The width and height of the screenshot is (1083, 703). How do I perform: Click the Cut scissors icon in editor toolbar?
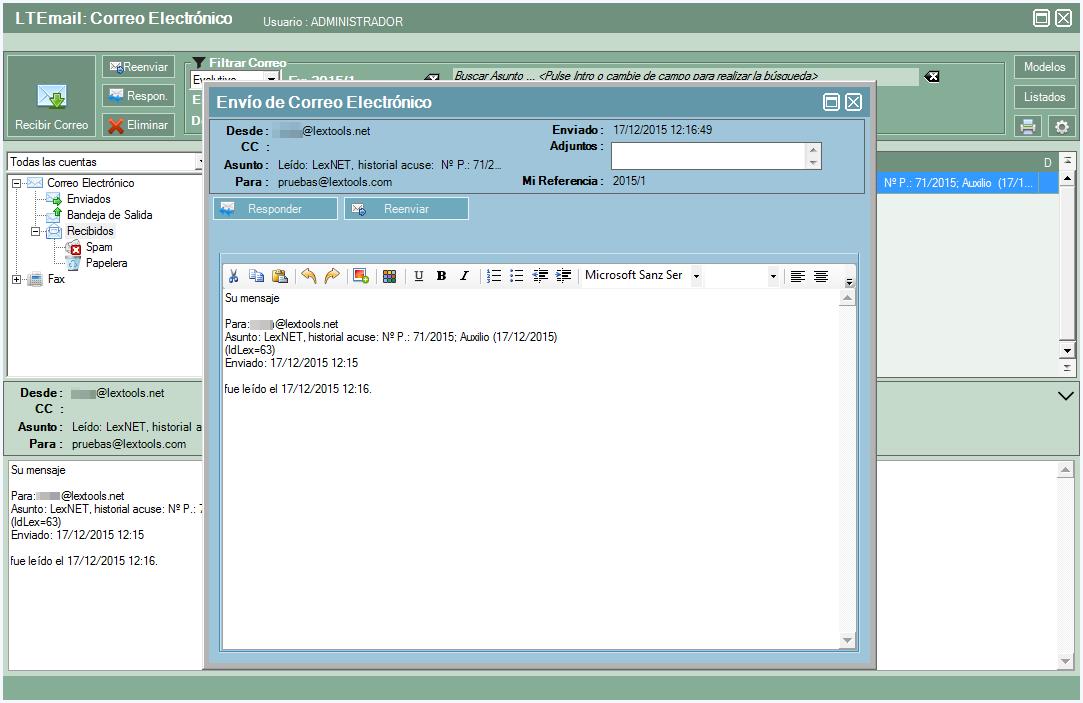click(x=234, y=277)
